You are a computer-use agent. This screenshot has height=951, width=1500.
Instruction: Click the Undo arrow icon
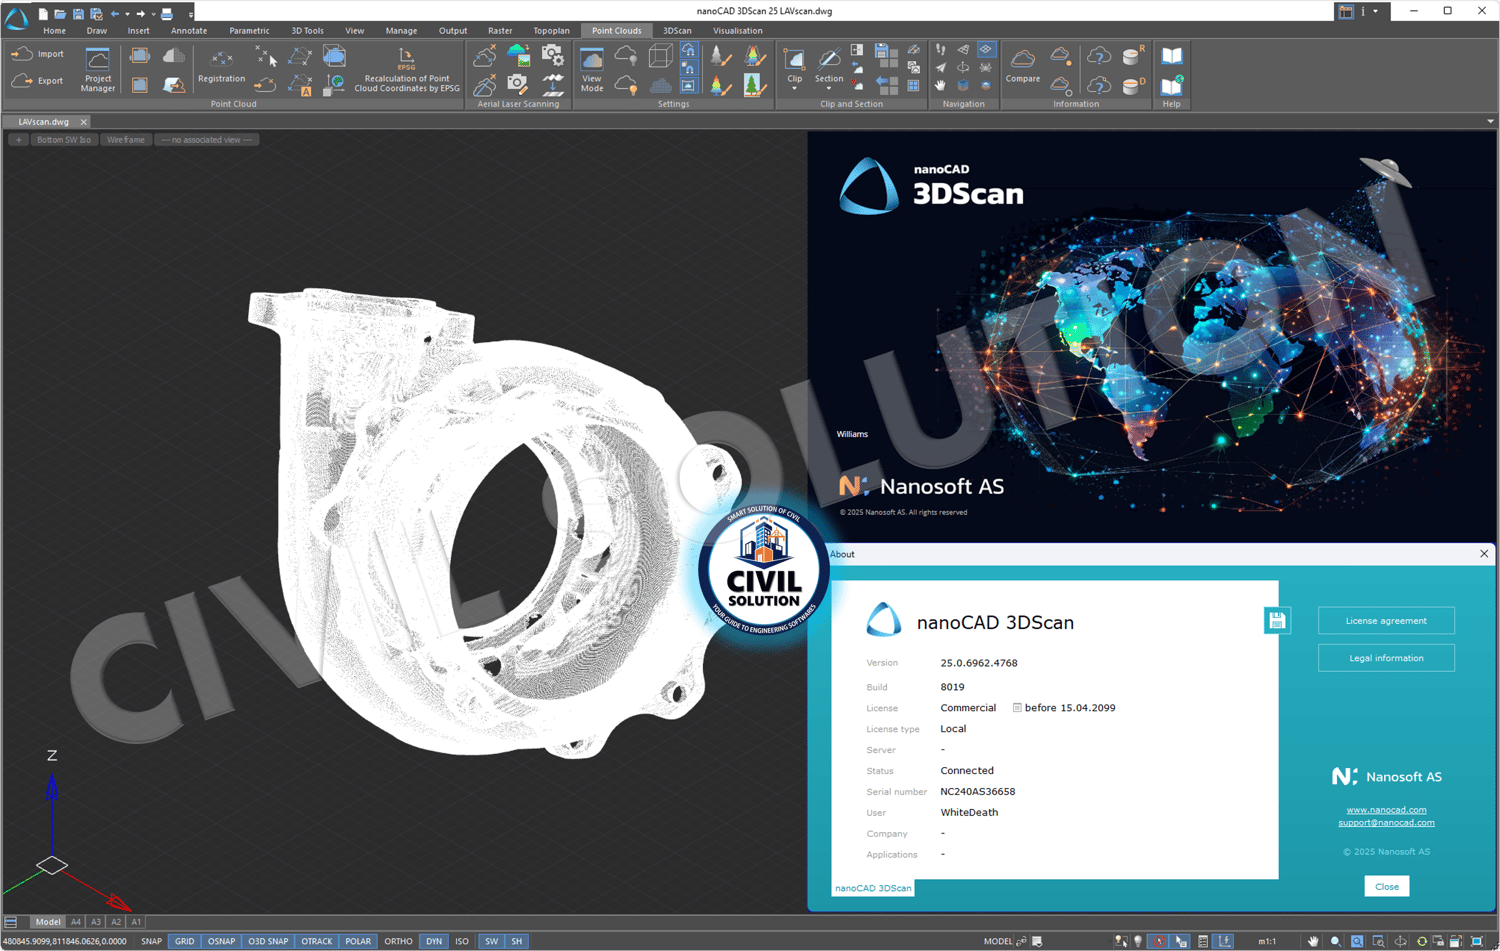tap(115, 14)
